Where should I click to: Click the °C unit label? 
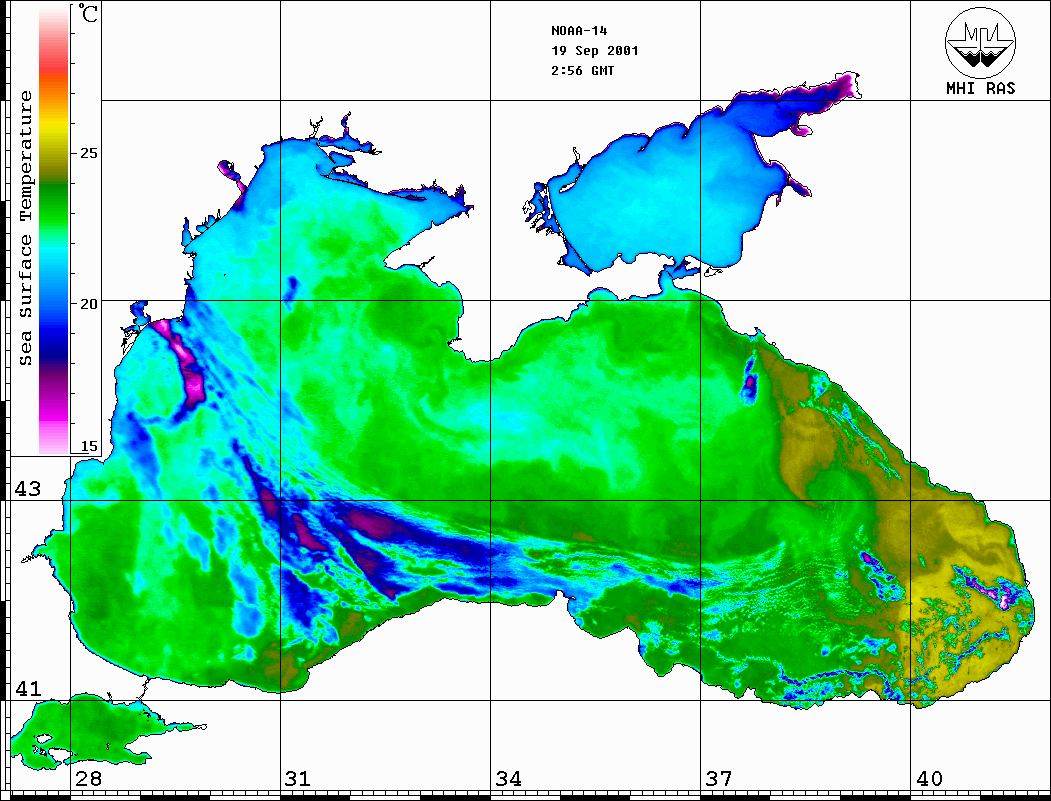point(88,13)
